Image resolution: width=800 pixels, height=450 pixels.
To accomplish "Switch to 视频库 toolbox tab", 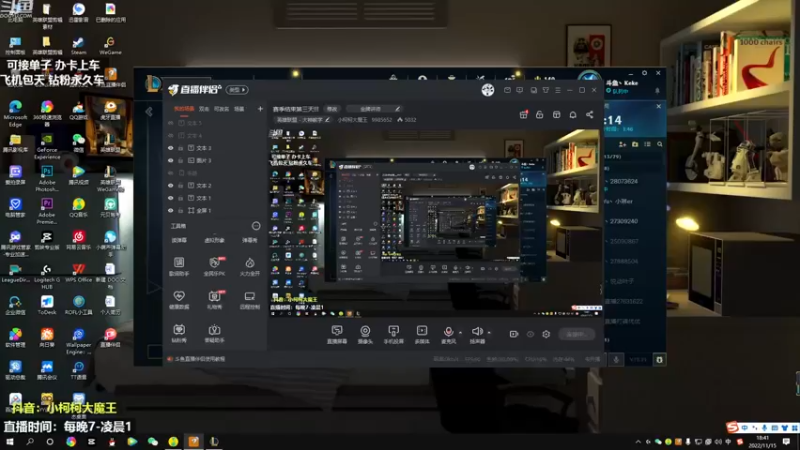I will [179, 240].
